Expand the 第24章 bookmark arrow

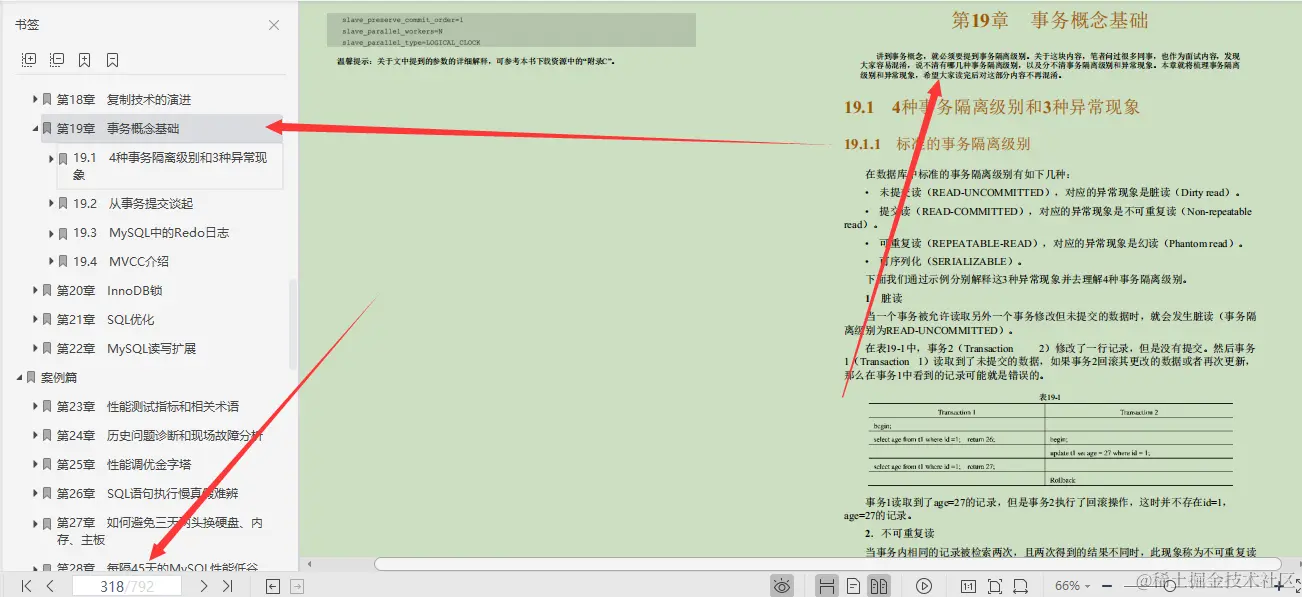pos(35,435)
